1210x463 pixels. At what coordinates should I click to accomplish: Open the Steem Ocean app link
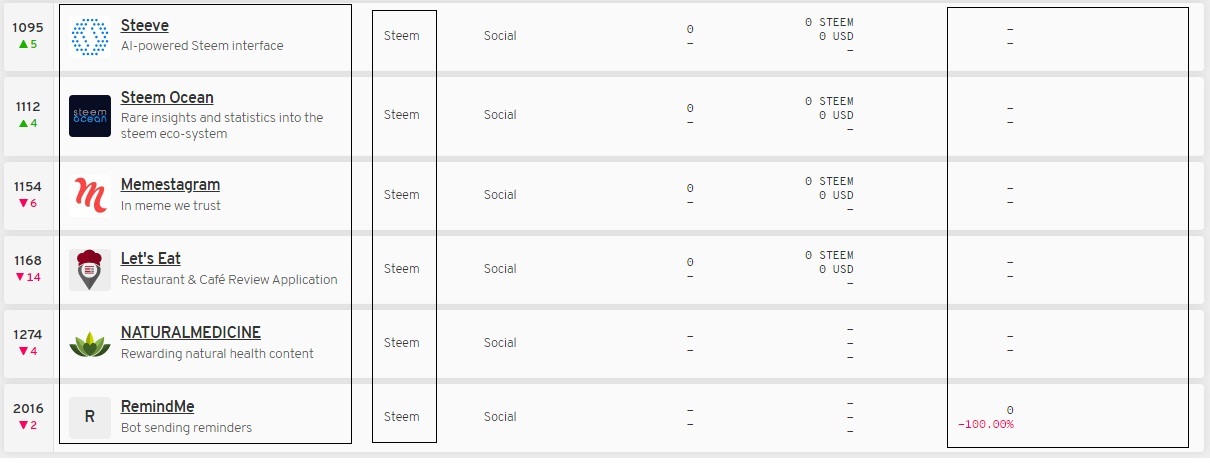coord(167,98)
